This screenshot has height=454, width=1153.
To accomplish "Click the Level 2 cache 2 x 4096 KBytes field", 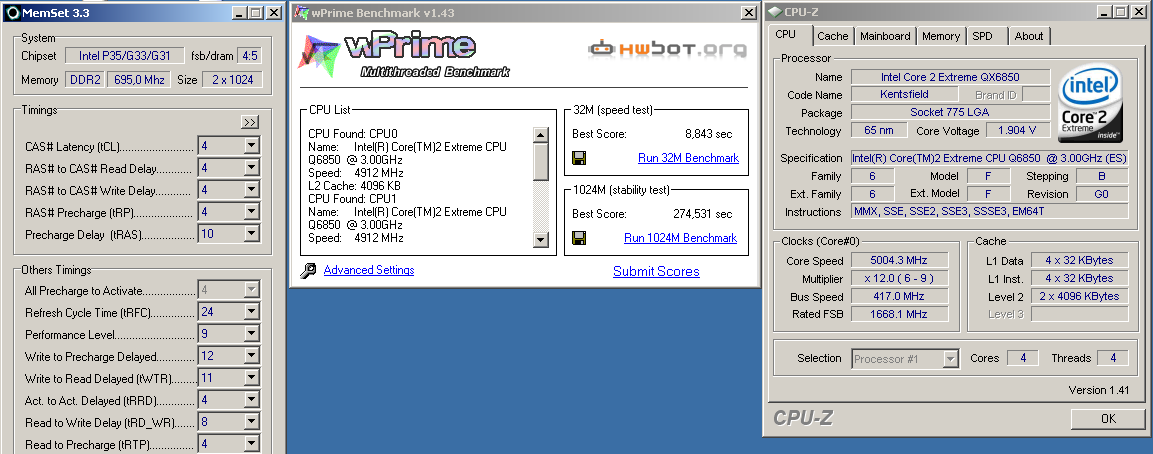I will point(1079,297).
